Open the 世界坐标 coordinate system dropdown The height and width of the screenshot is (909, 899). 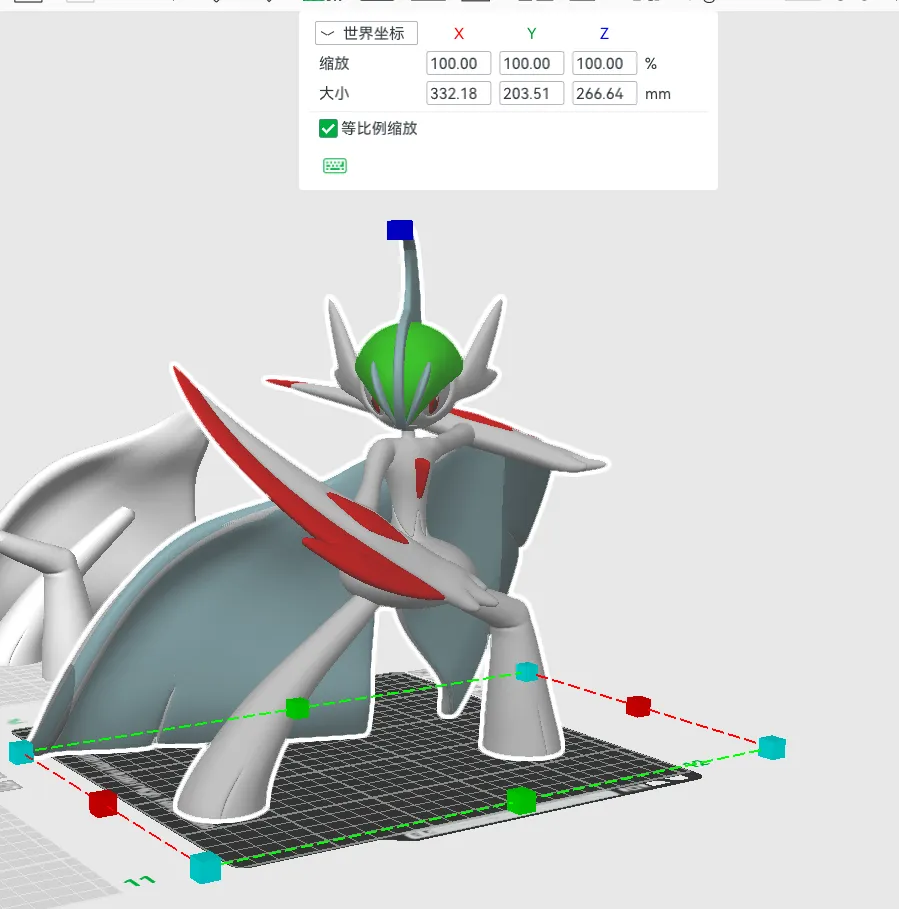[x=366, y=33]
